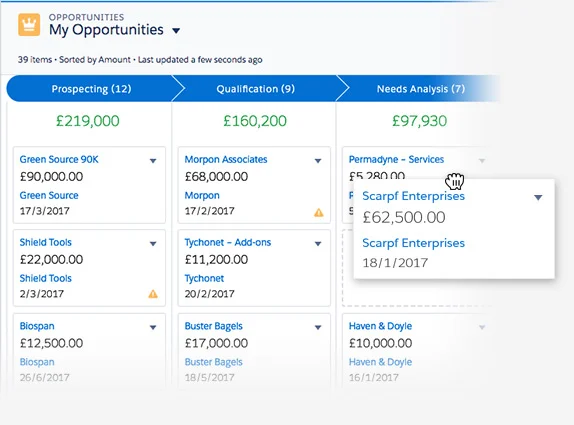Click the orange crown Opportunities icon
This screenshot has height=425, width=574.
click(x=29, y=25)
